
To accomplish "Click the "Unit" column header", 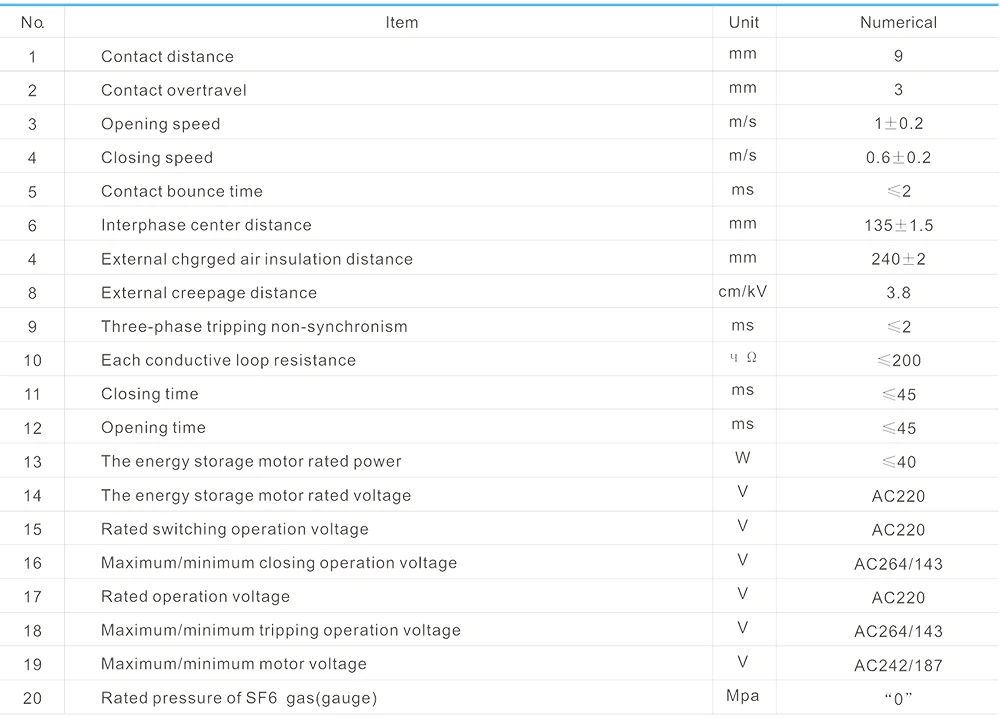I will [x=743, y=22].
